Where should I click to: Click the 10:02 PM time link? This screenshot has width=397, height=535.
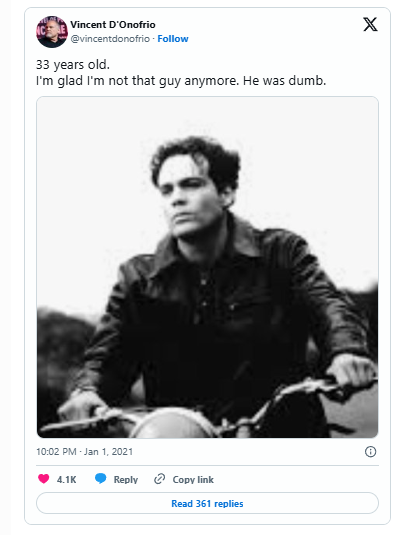56,451
